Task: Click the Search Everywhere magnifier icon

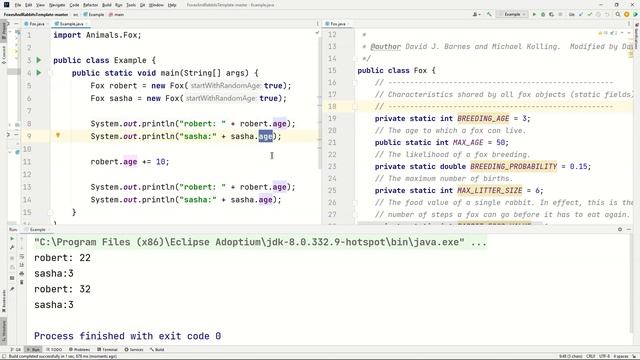Action: point(618,14)
